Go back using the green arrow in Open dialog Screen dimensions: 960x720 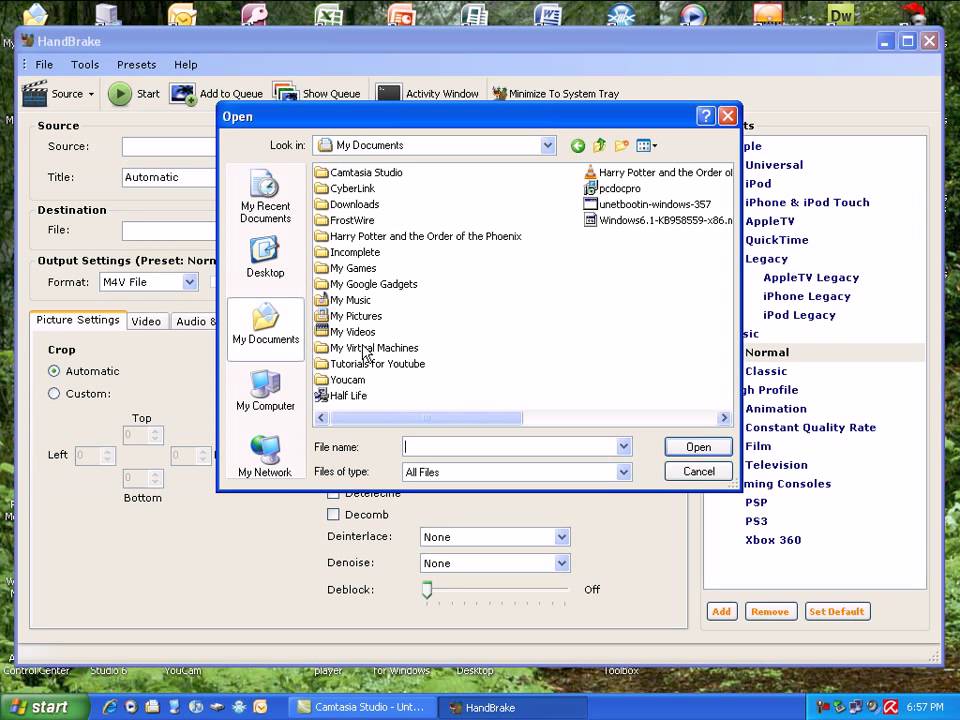pos(577,146)
